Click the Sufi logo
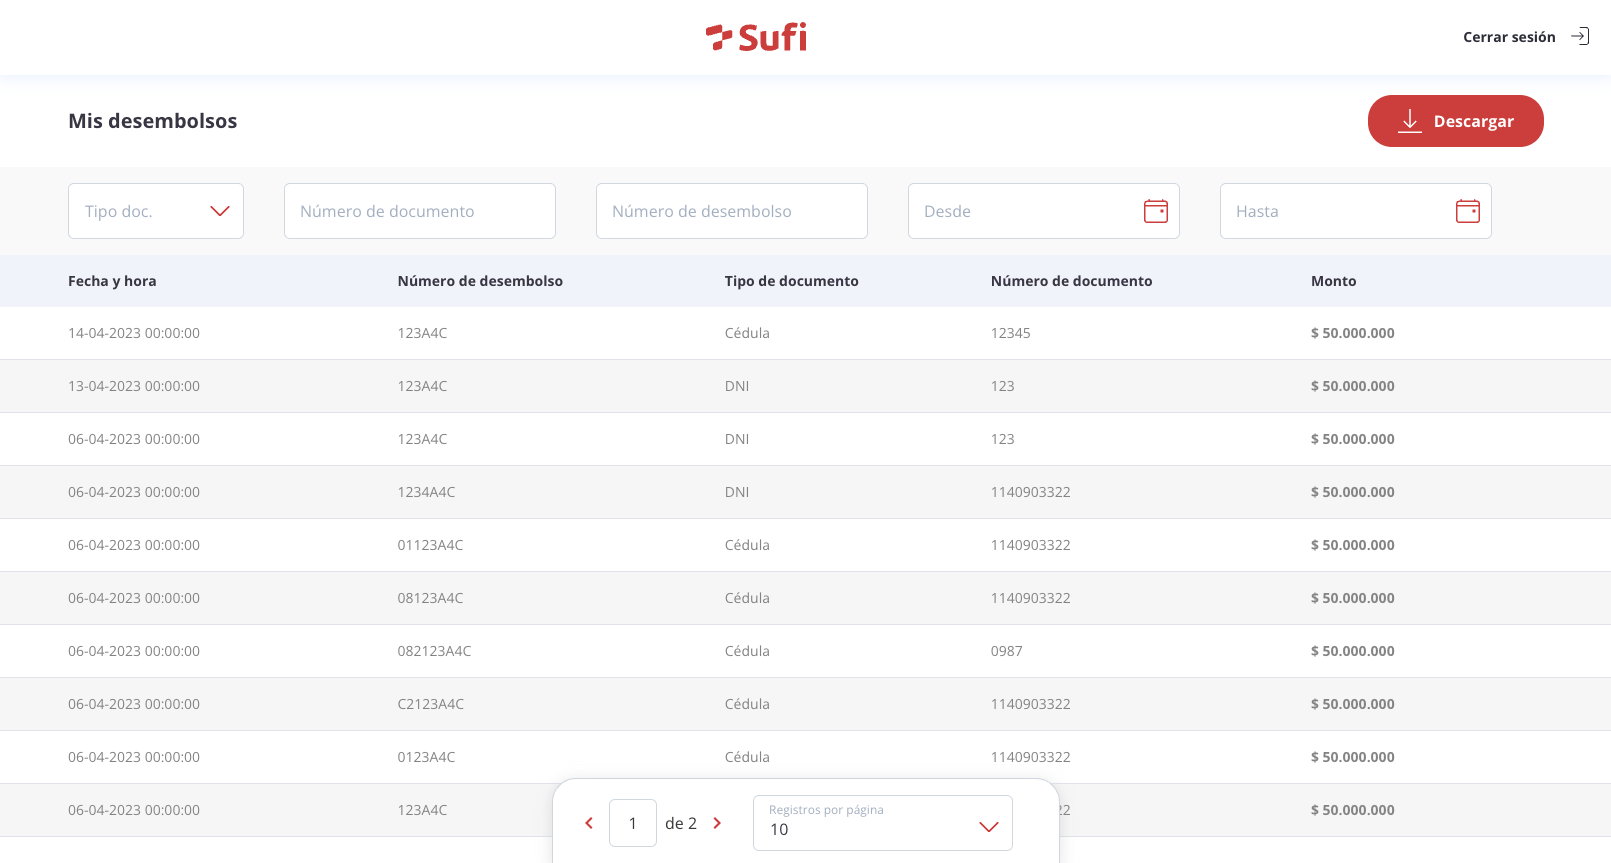This screenshot has height=863, width=1611. [x=756, y=37]
